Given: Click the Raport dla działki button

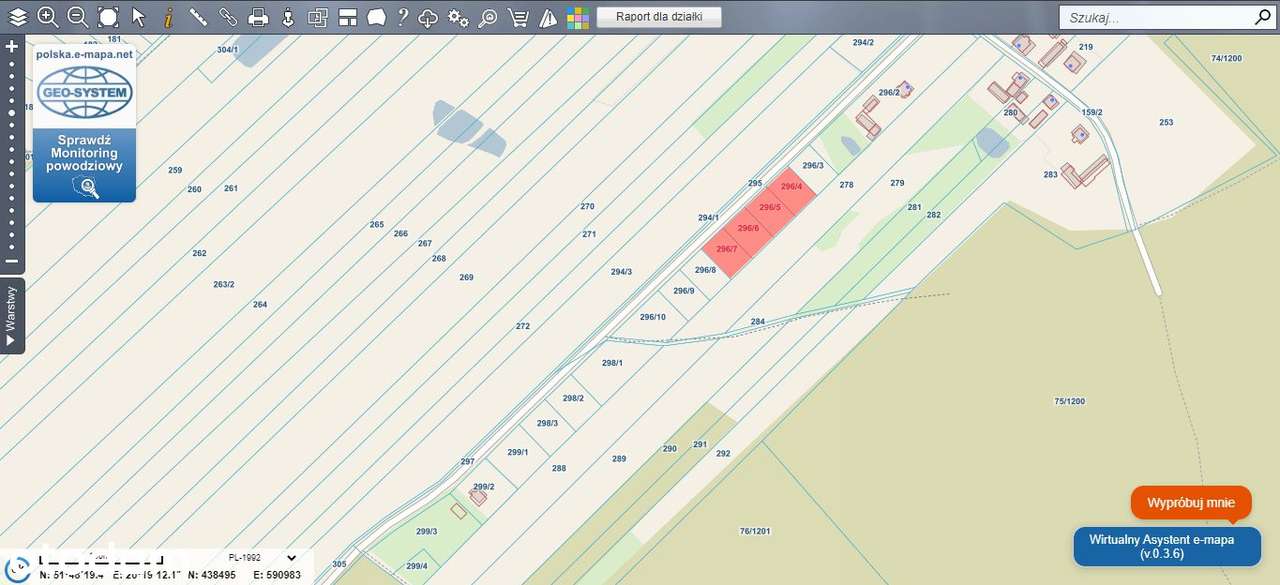Looking at the screenshot, I should [659, 17].
